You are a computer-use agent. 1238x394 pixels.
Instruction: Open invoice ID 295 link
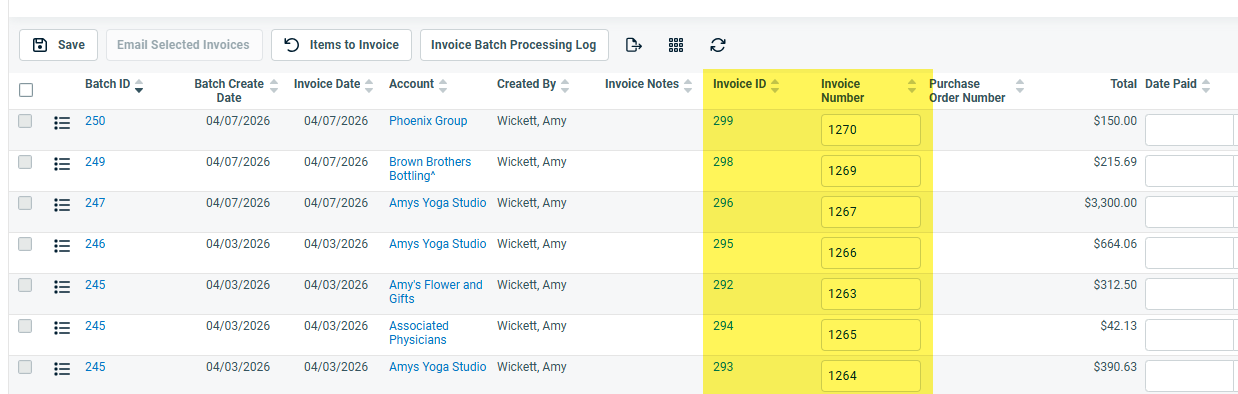click(x=723, y=244)
